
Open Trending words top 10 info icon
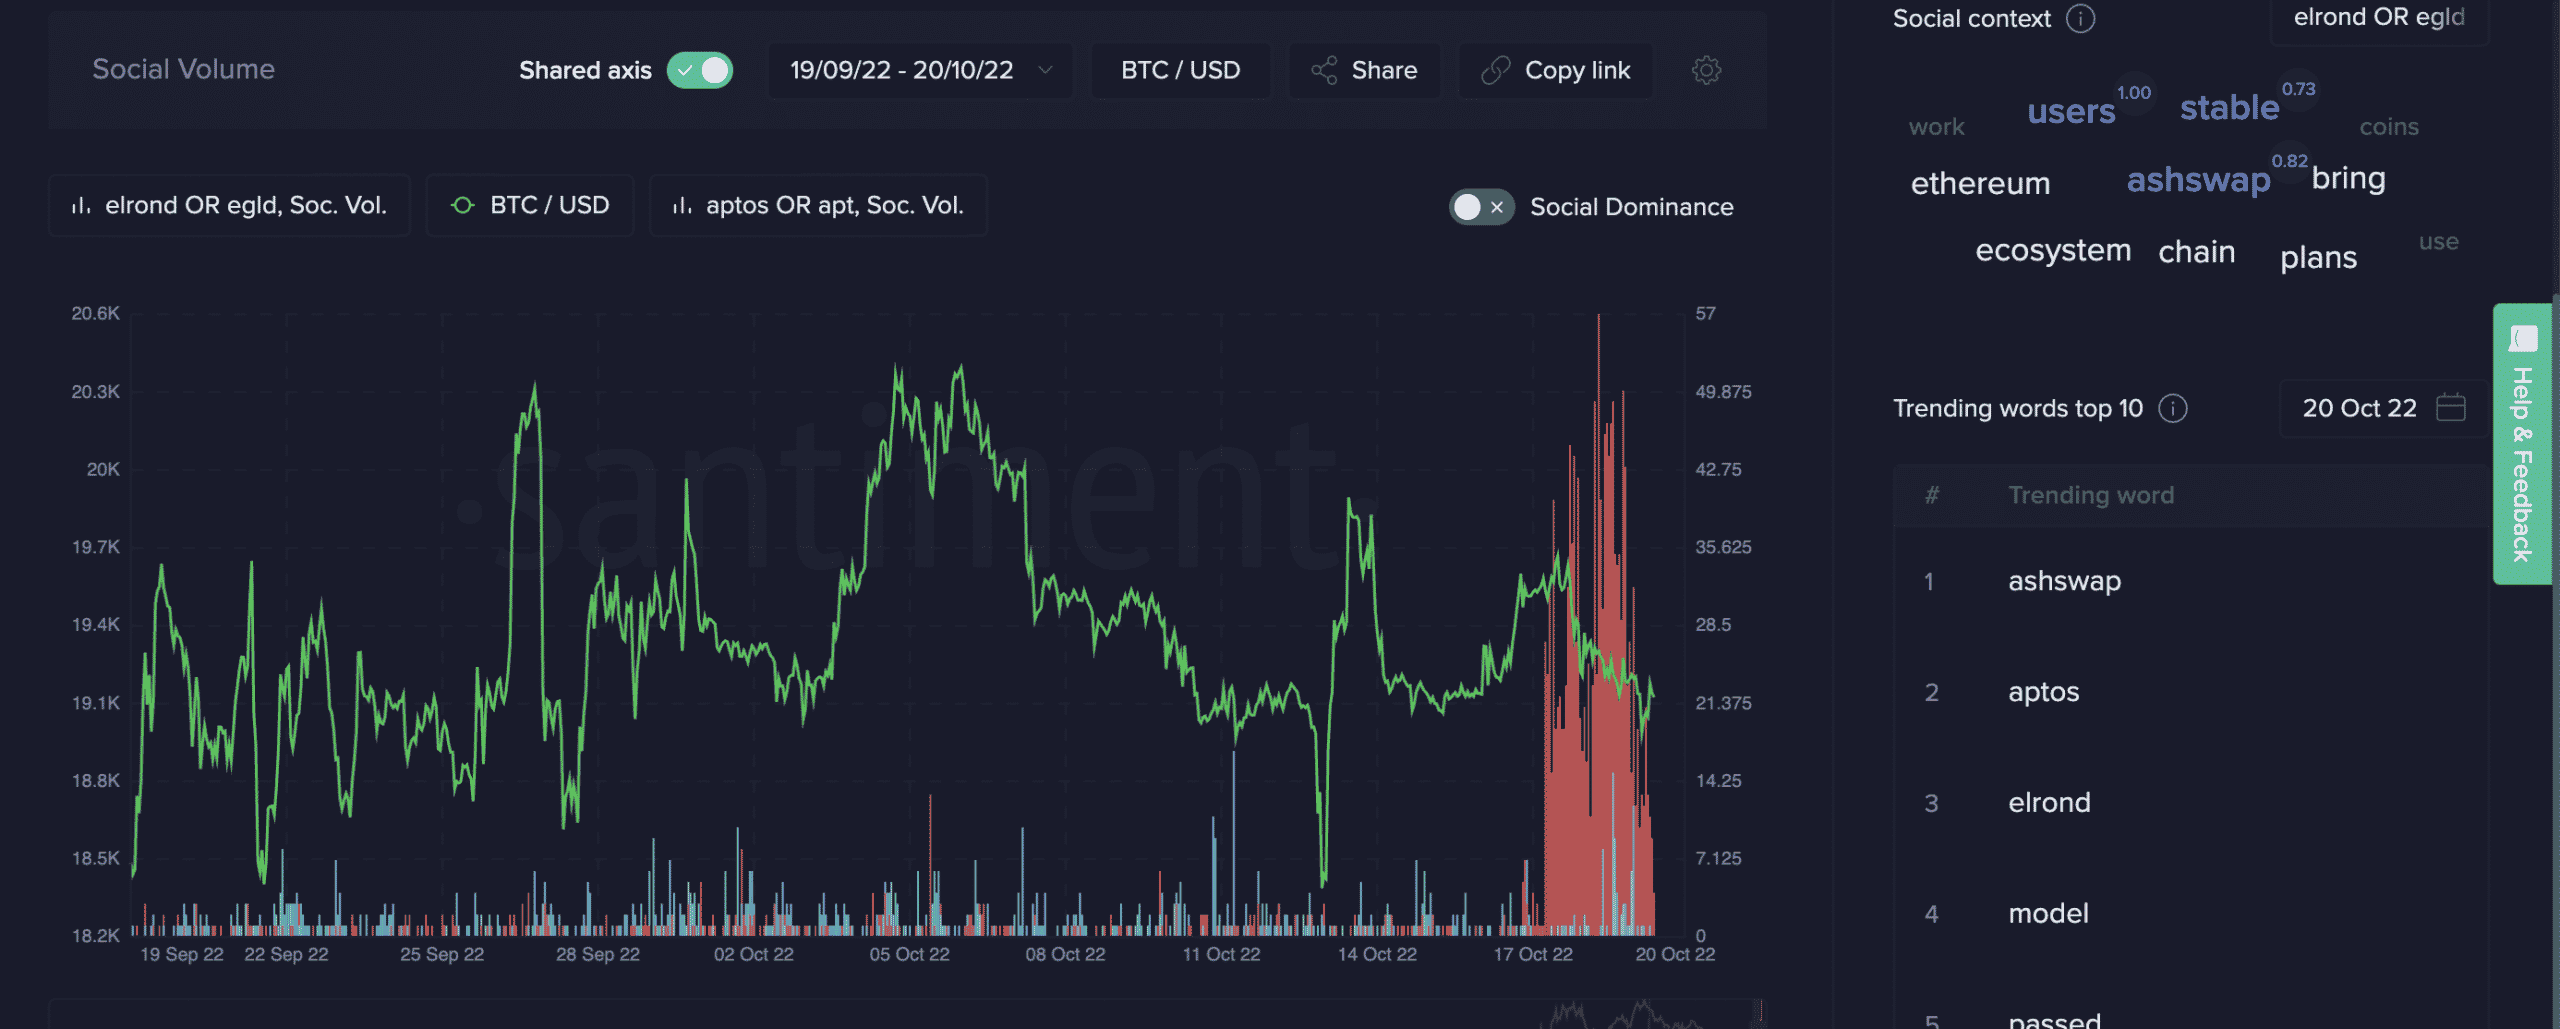tap(2172, 408)
